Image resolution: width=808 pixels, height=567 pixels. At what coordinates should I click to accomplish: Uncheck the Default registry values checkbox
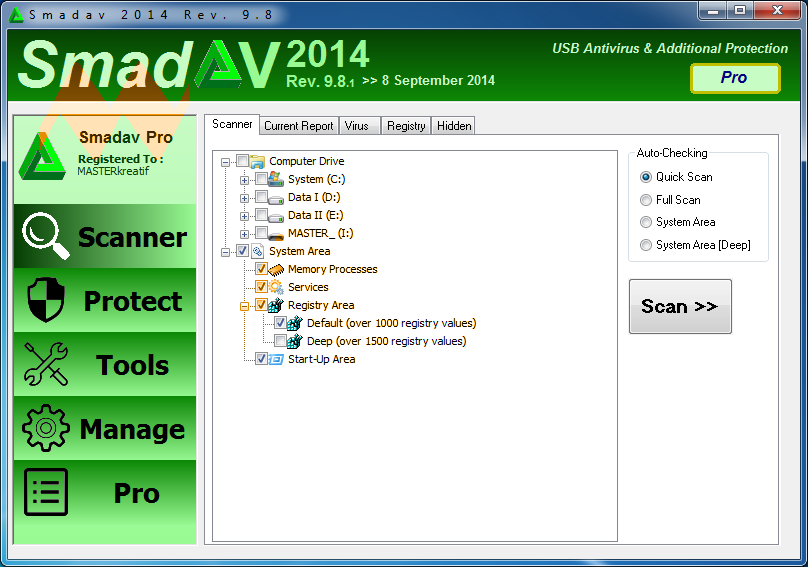click(x=280, y=323)
